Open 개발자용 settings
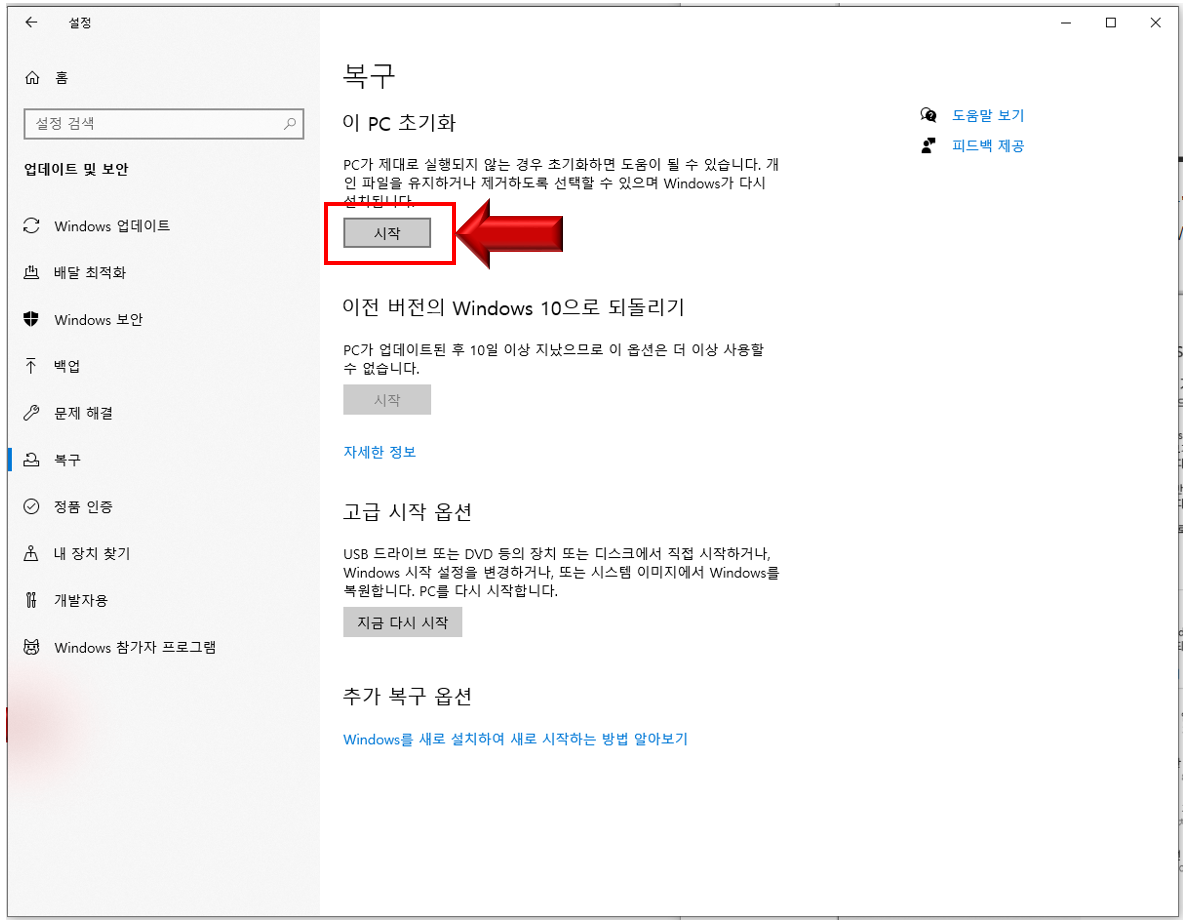The width and height of the screenshot is (1186, 922). (x=163, y=600)
